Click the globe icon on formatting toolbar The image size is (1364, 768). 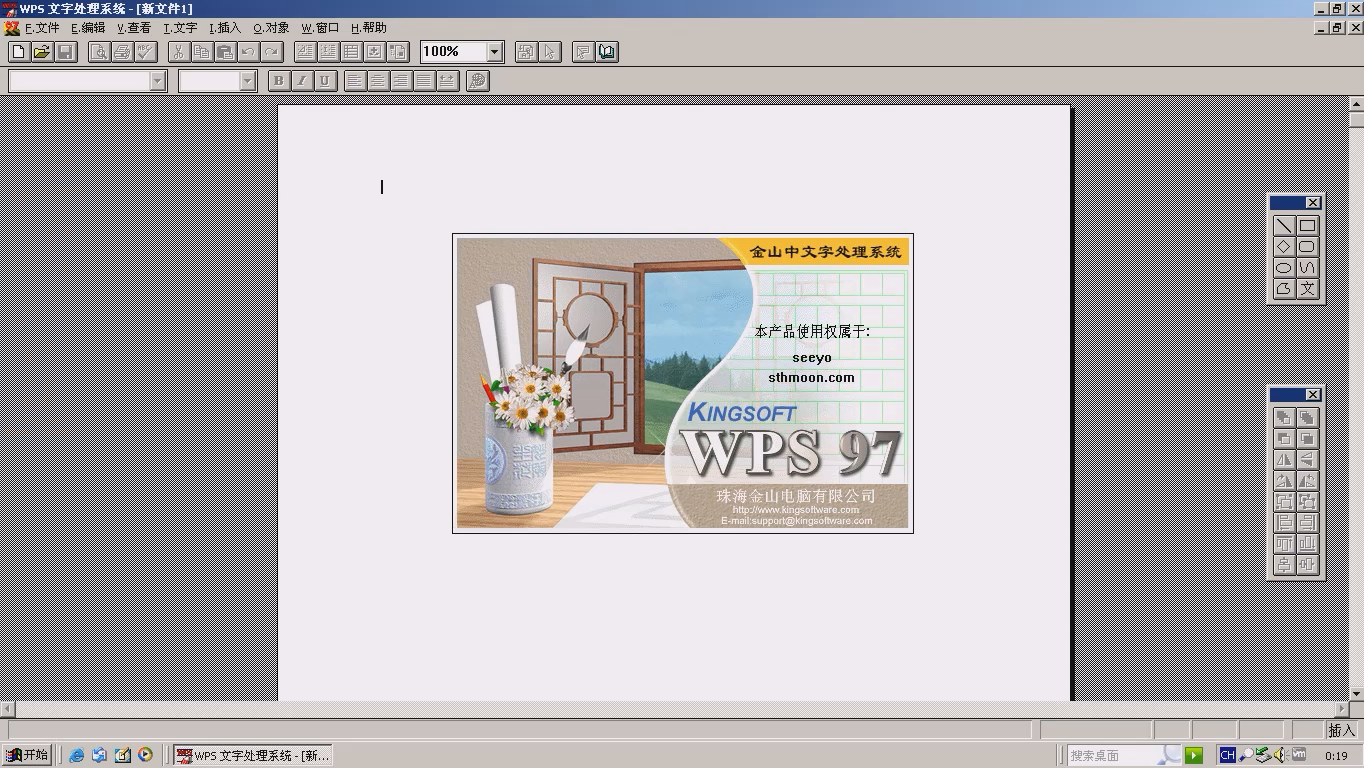coord(478,81)
